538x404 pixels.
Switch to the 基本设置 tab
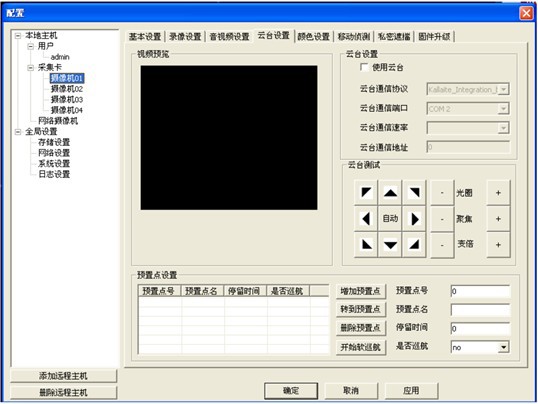(x=145, y=36)
